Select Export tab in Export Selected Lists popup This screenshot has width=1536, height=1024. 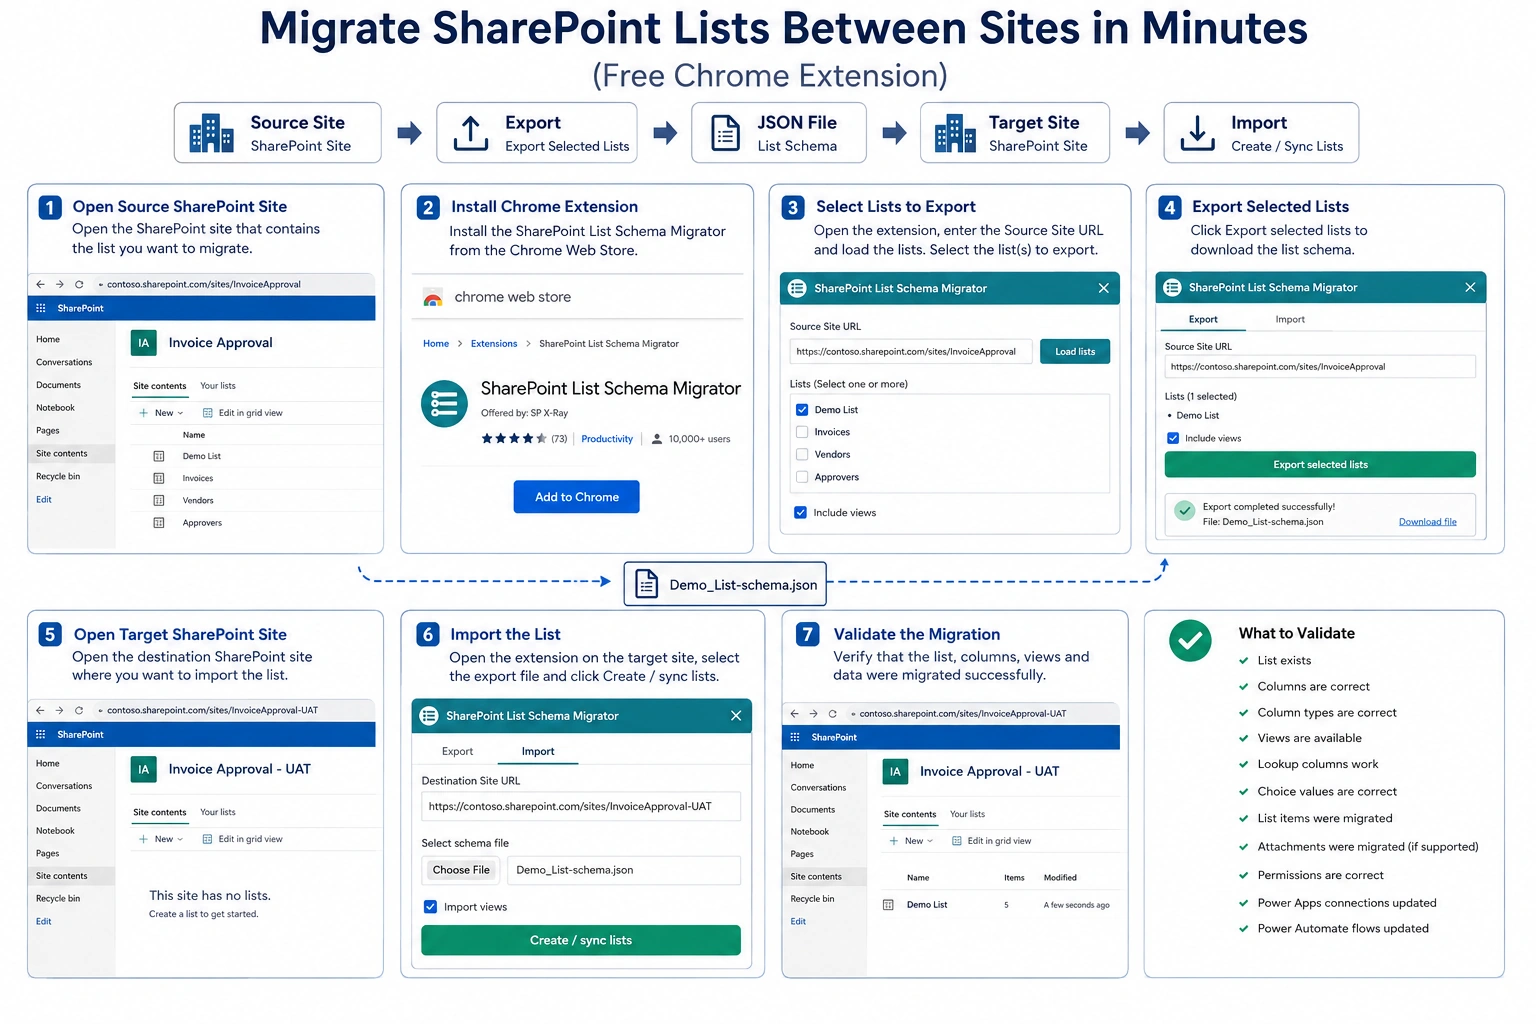tap(1203, 320)
